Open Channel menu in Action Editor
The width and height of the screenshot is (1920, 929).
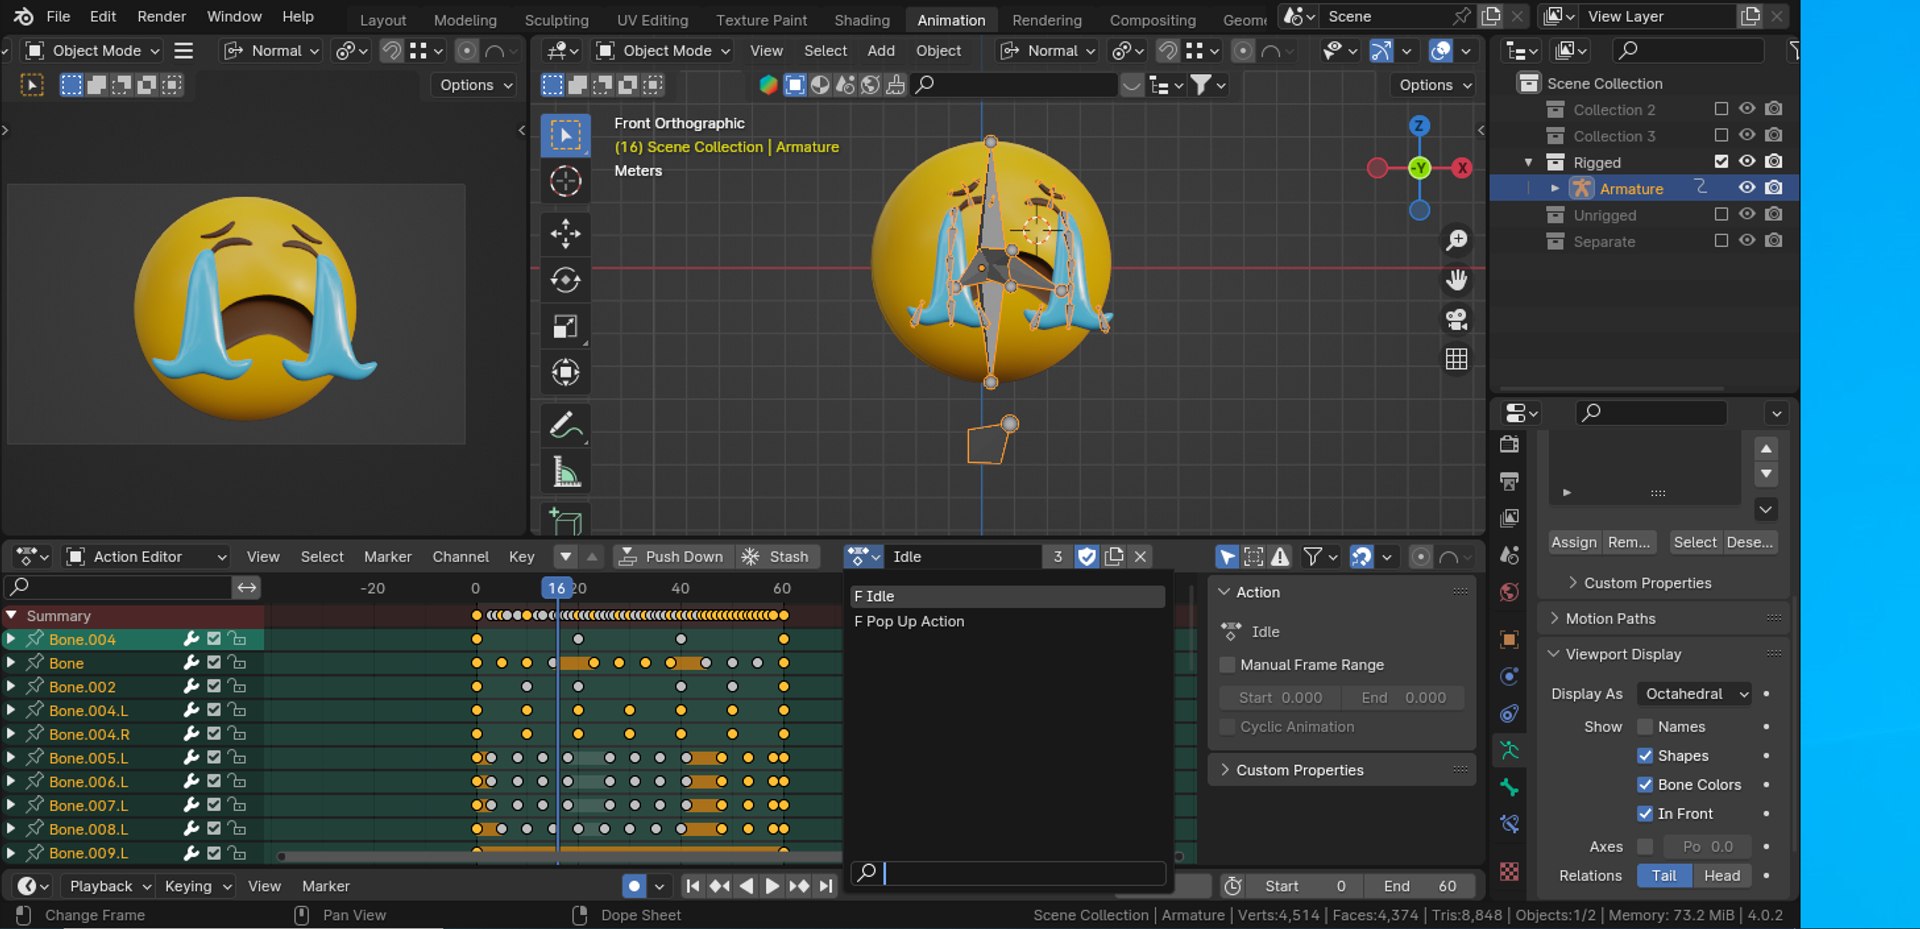(x=460, y=557)
